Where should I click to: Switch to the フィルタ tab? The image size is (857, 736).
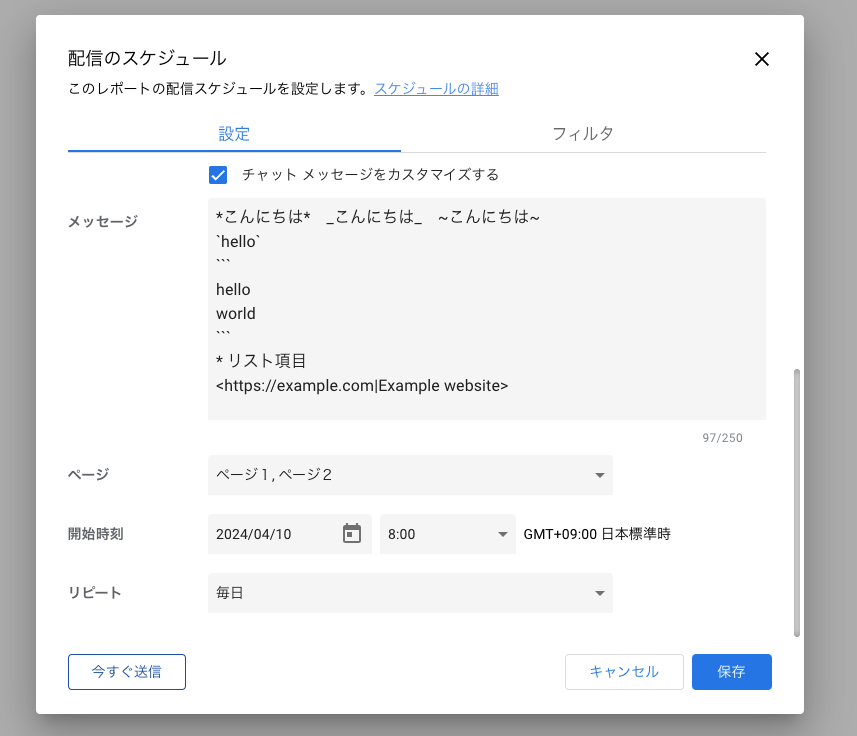tap(582, 133)
